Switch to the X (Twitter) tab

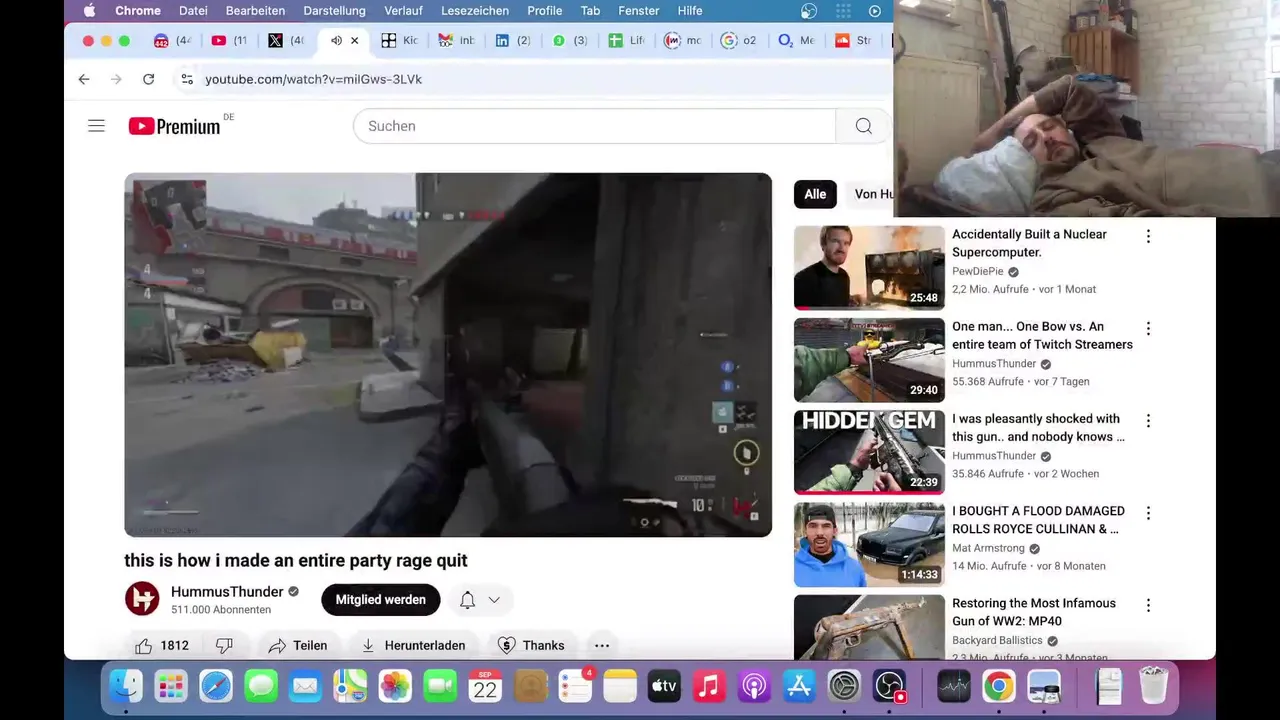[285, 41]
